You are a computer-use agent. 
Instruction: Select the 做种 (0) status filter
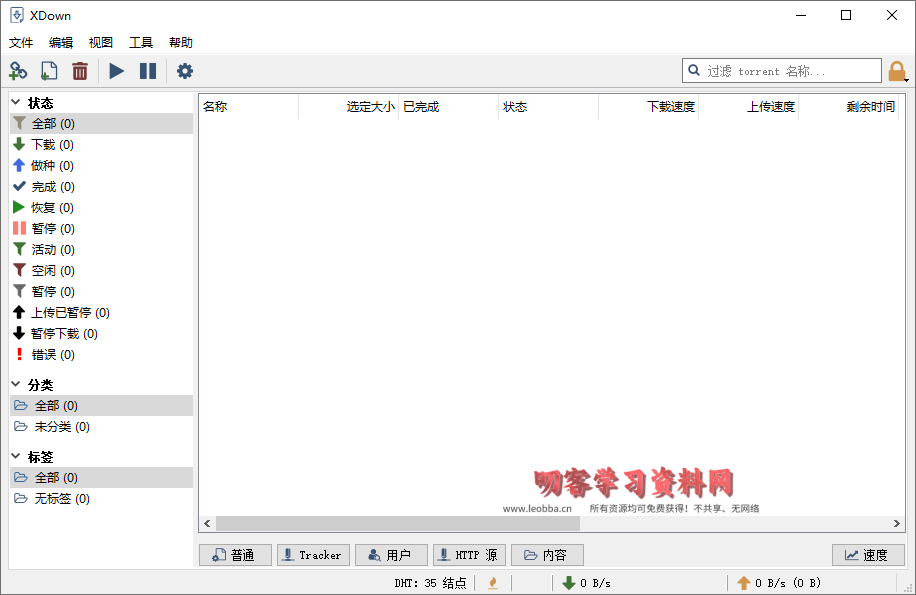[102, 166]
